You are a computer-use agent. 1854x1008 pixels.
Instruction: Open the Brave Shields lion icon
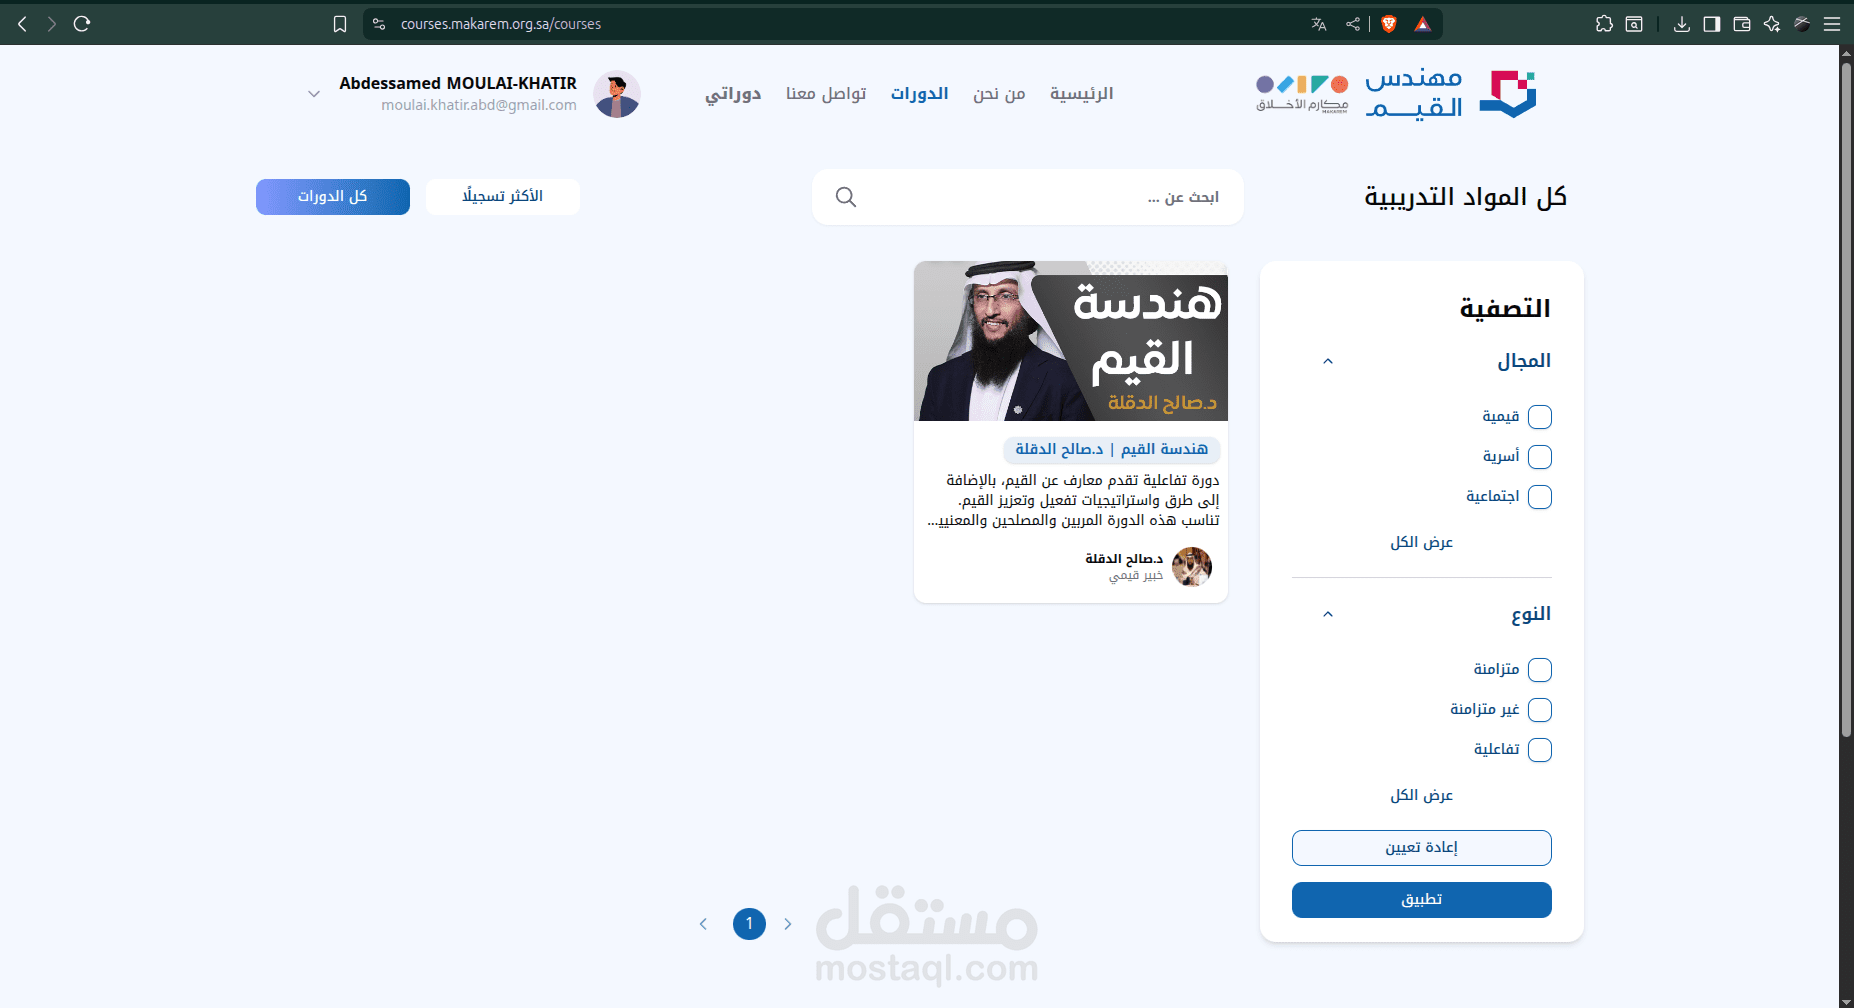pos(1389,24)
